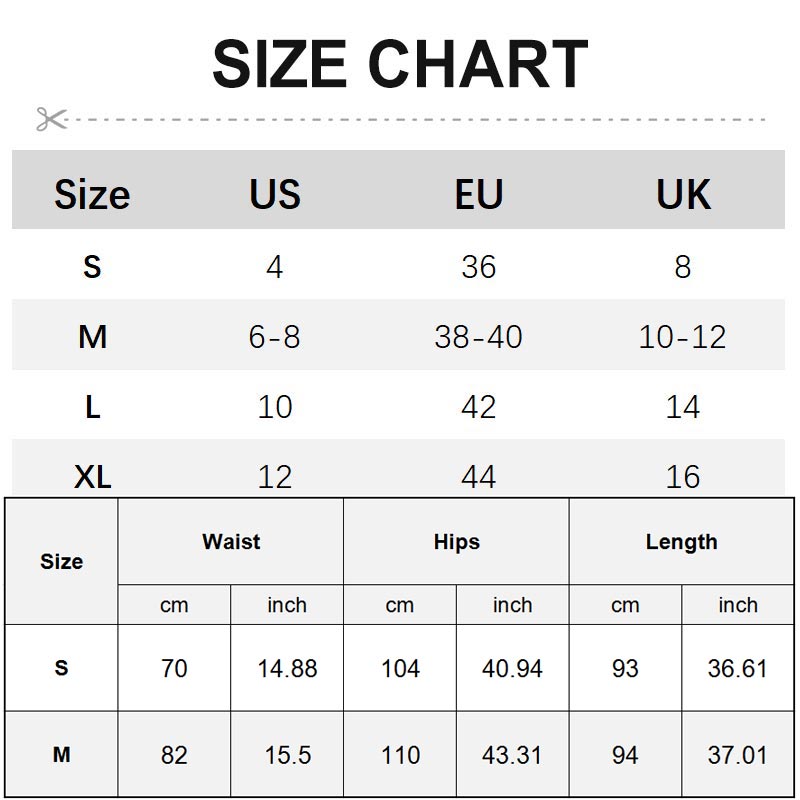The height and width of the screenshot is (800, 800).
Task: Select the UK column header
Action: pos(683,194)
